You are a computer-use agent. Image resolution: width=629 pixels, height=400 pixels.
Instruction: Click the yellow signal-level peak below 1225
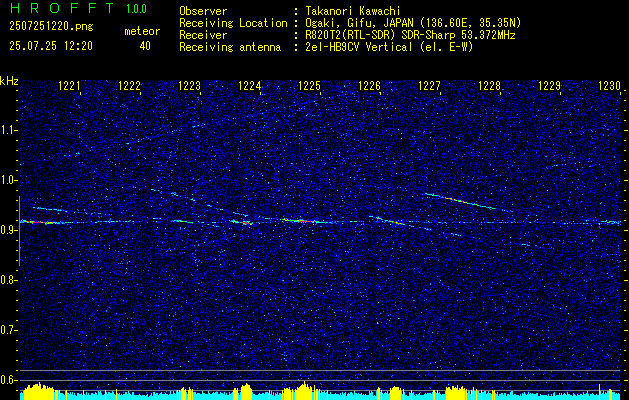[303, 390]
